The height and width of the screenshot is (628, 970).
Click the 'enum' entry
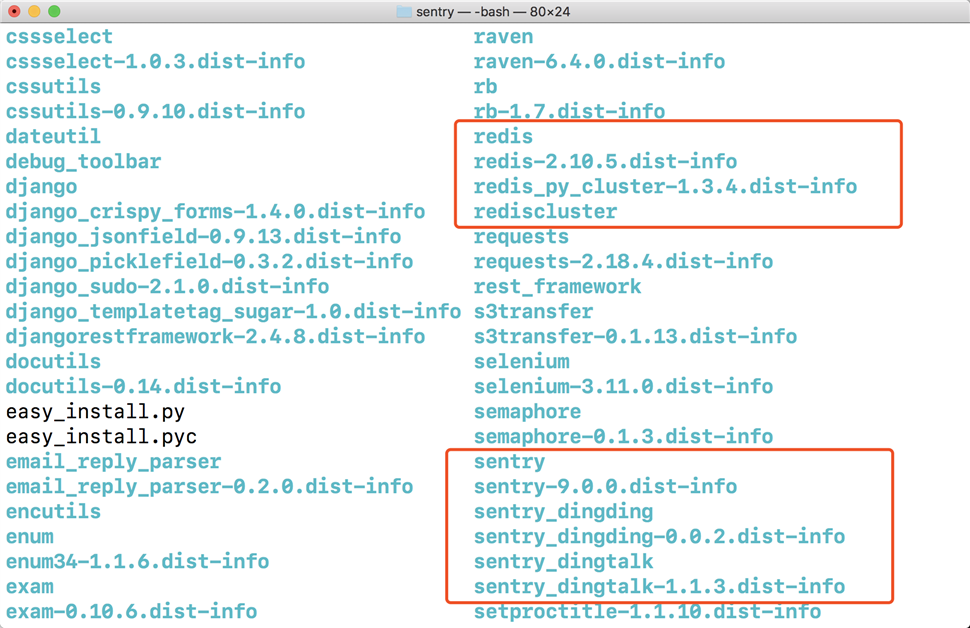[30, 537]
